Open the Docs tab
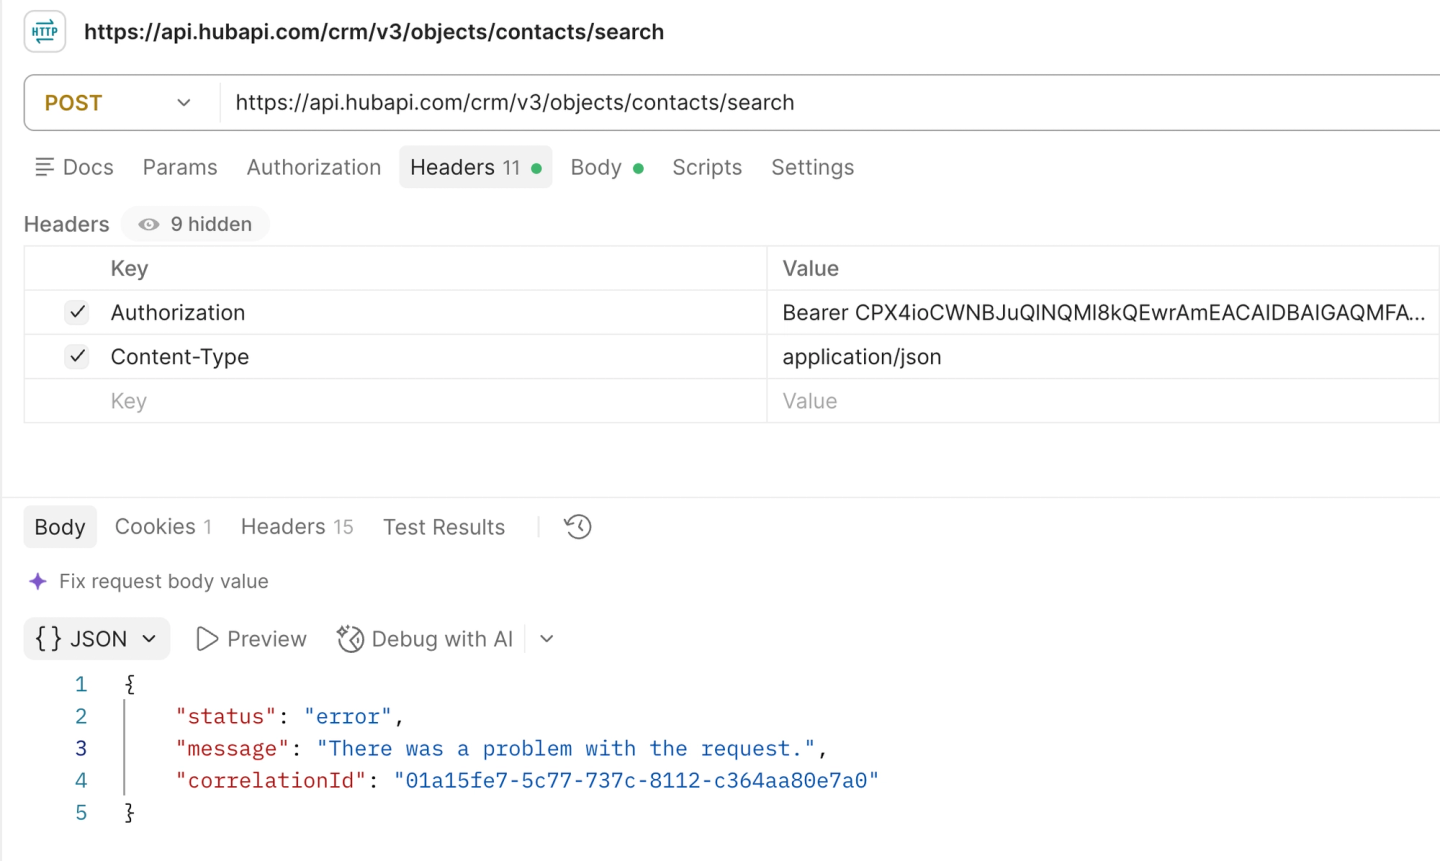The image size is (1440, 861). (x=74, y=167)
